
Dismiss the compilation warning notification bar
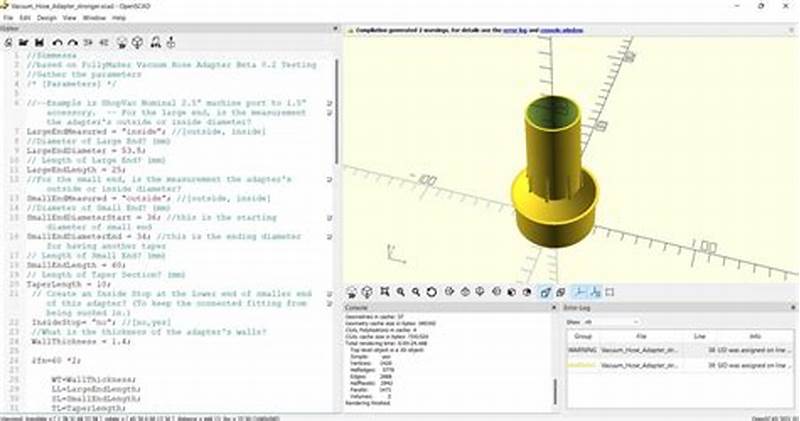tap(792, 30)
